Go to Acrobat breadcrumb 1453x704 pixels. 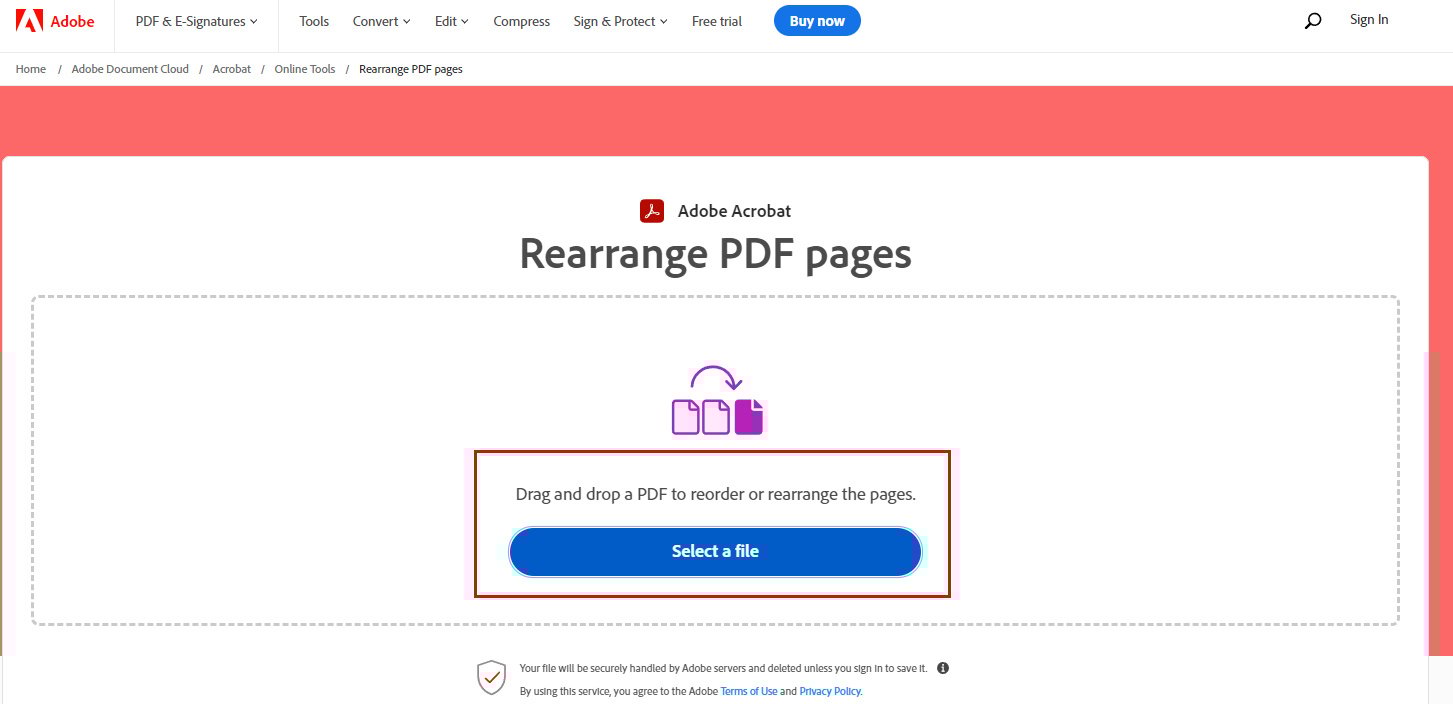tap(232, 69)
